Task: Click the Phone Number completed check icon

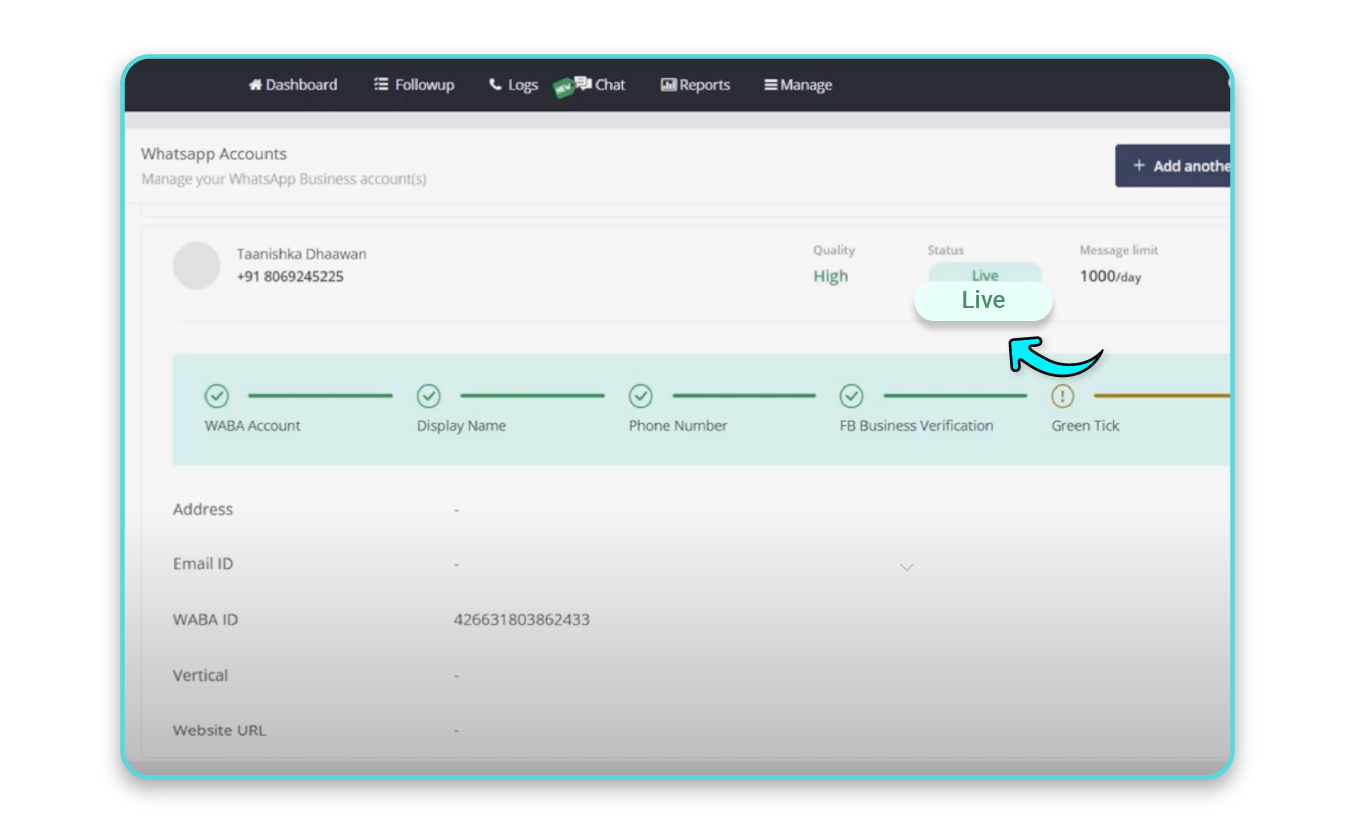Action: 641,396
